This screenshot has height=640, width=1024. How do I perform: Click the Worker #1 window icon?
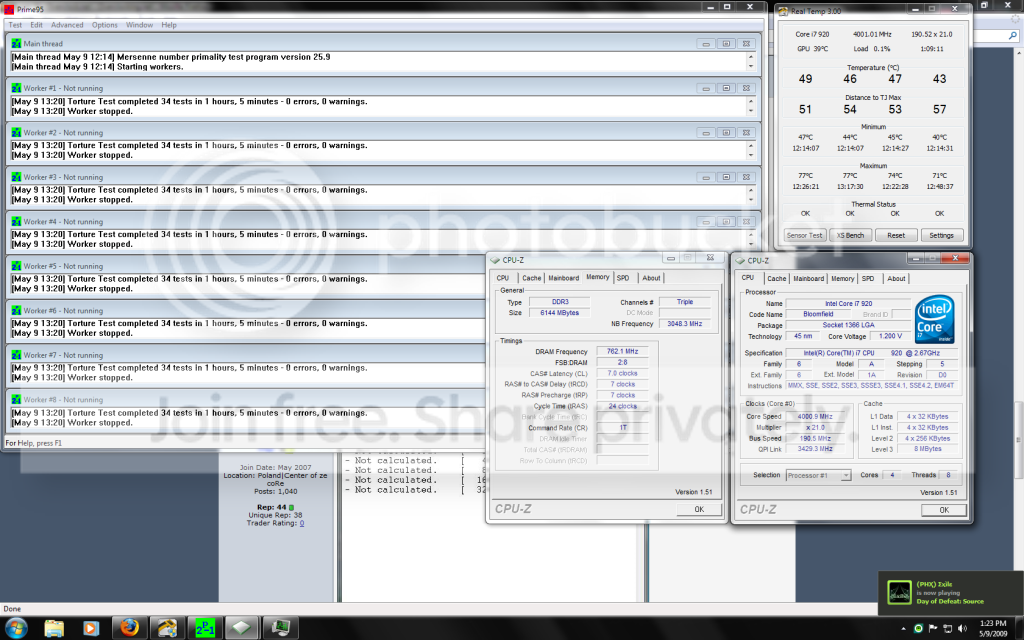16,88
